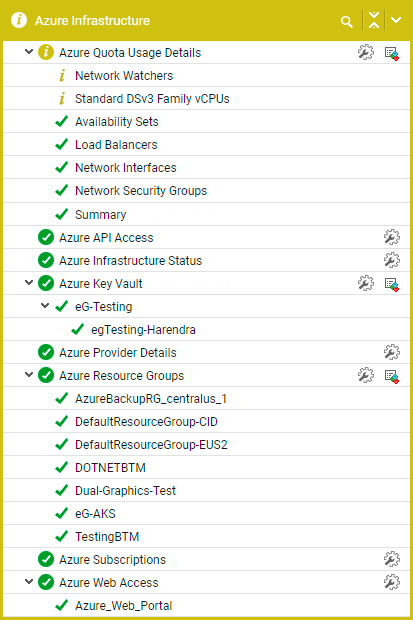413x620 pixels.
Task: Select Azure_Web_Portal entry
Action: (124, 606)
